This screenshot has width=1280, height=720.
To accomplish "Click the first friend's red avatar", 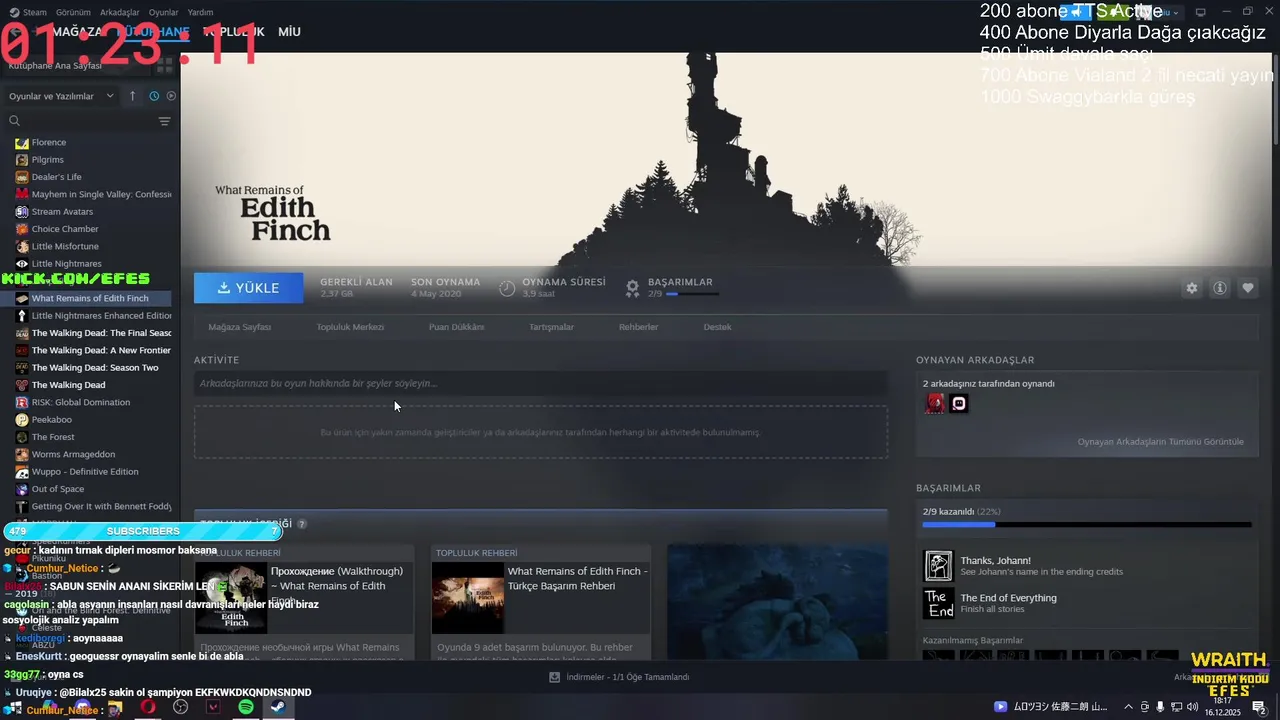I will [x=934, y=404].
